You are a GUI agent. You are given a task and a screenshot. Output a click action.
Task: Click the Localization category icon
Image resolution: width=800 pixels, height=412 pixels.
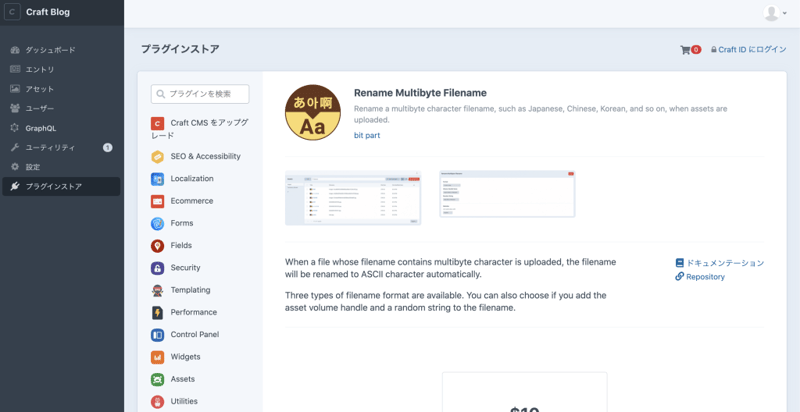click(157, 179)
